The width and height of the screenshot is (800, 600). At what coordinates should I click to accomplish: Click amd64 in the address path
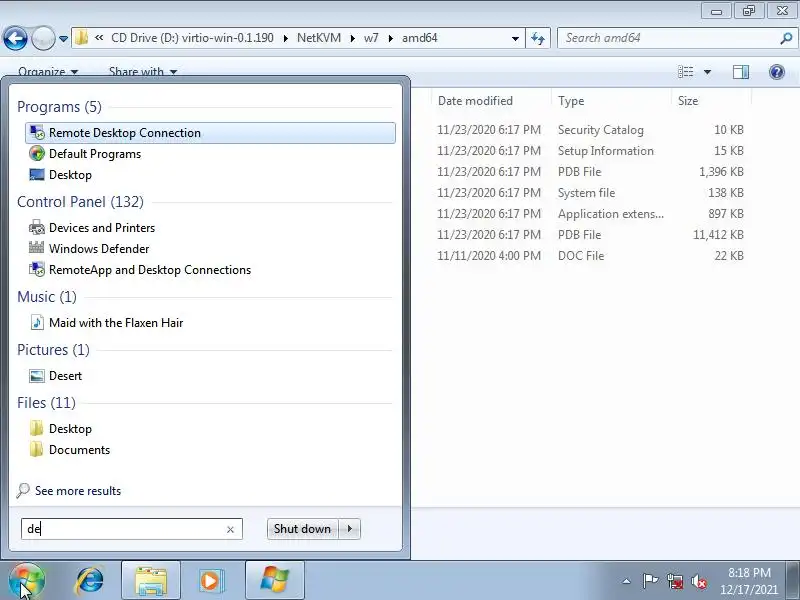[x=419, y=38]
